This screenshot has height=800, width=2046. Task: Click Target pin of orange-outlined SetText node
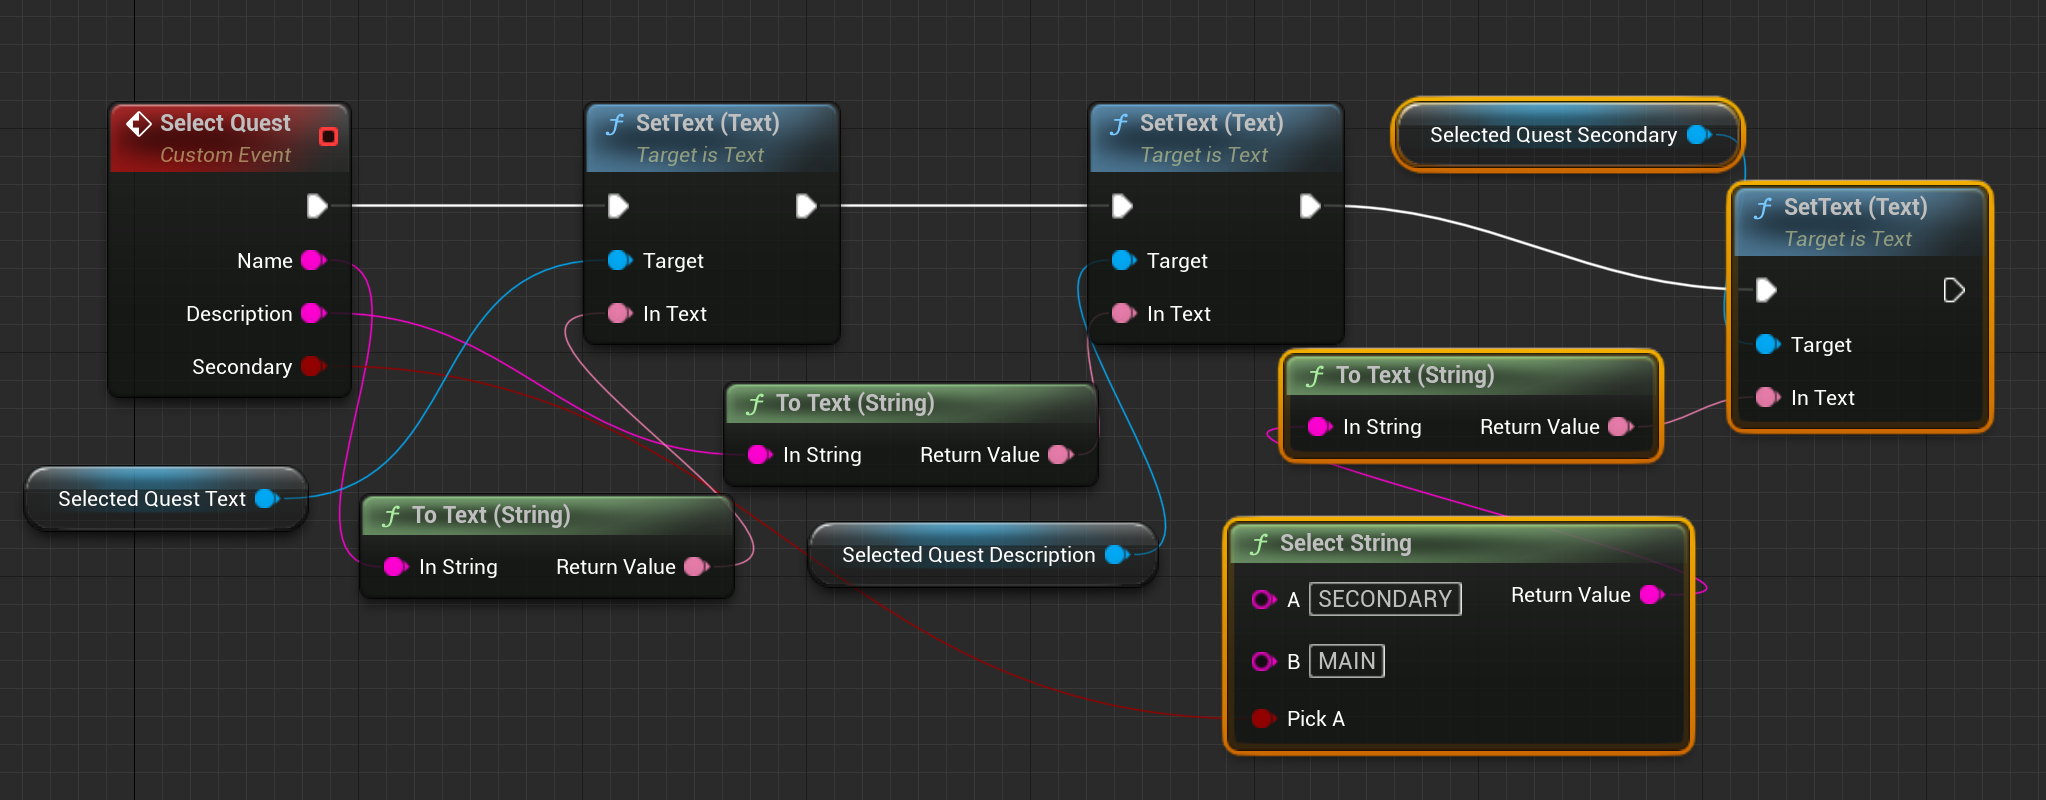pyautogui.click(x=1768, y=344)
